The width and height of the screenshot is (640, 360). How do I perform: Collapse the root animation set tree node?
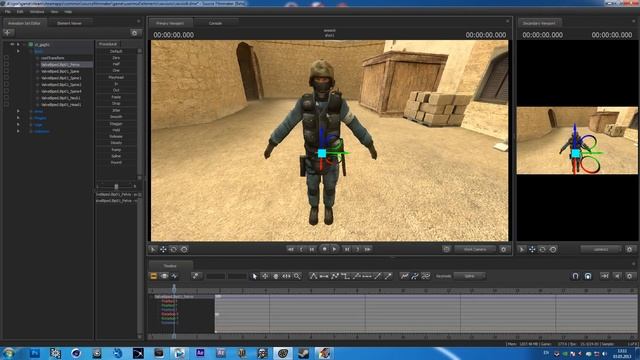pos(18,44)
